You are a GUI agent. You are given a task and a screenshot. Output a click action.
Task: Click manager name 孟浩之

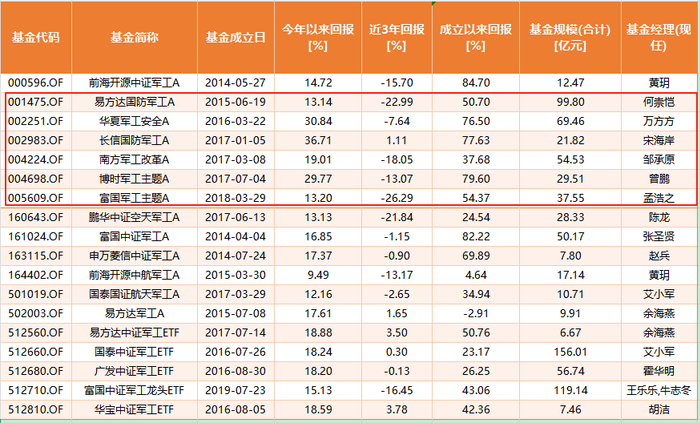pos(658,198)
